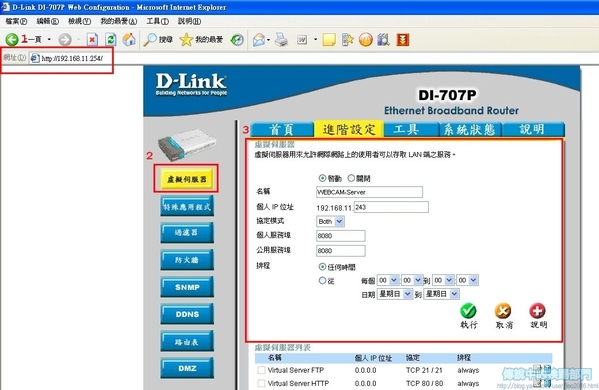The width and height of the screenshot is (599, 390).
Task: Switch to the 說明 (Help) router tab
Action: [x=533, y=129]
